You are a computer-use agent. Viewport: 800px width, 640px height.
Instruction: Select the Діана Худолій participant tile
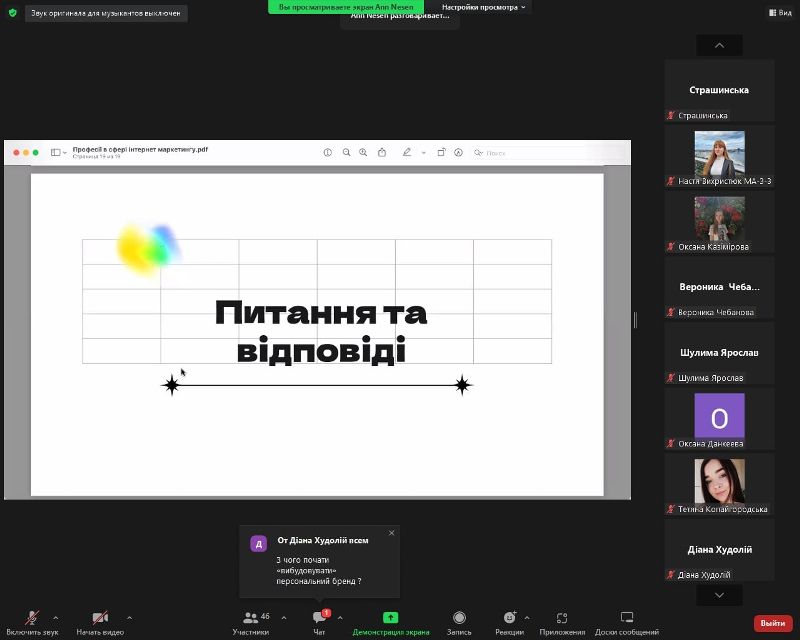pos(719,550)
